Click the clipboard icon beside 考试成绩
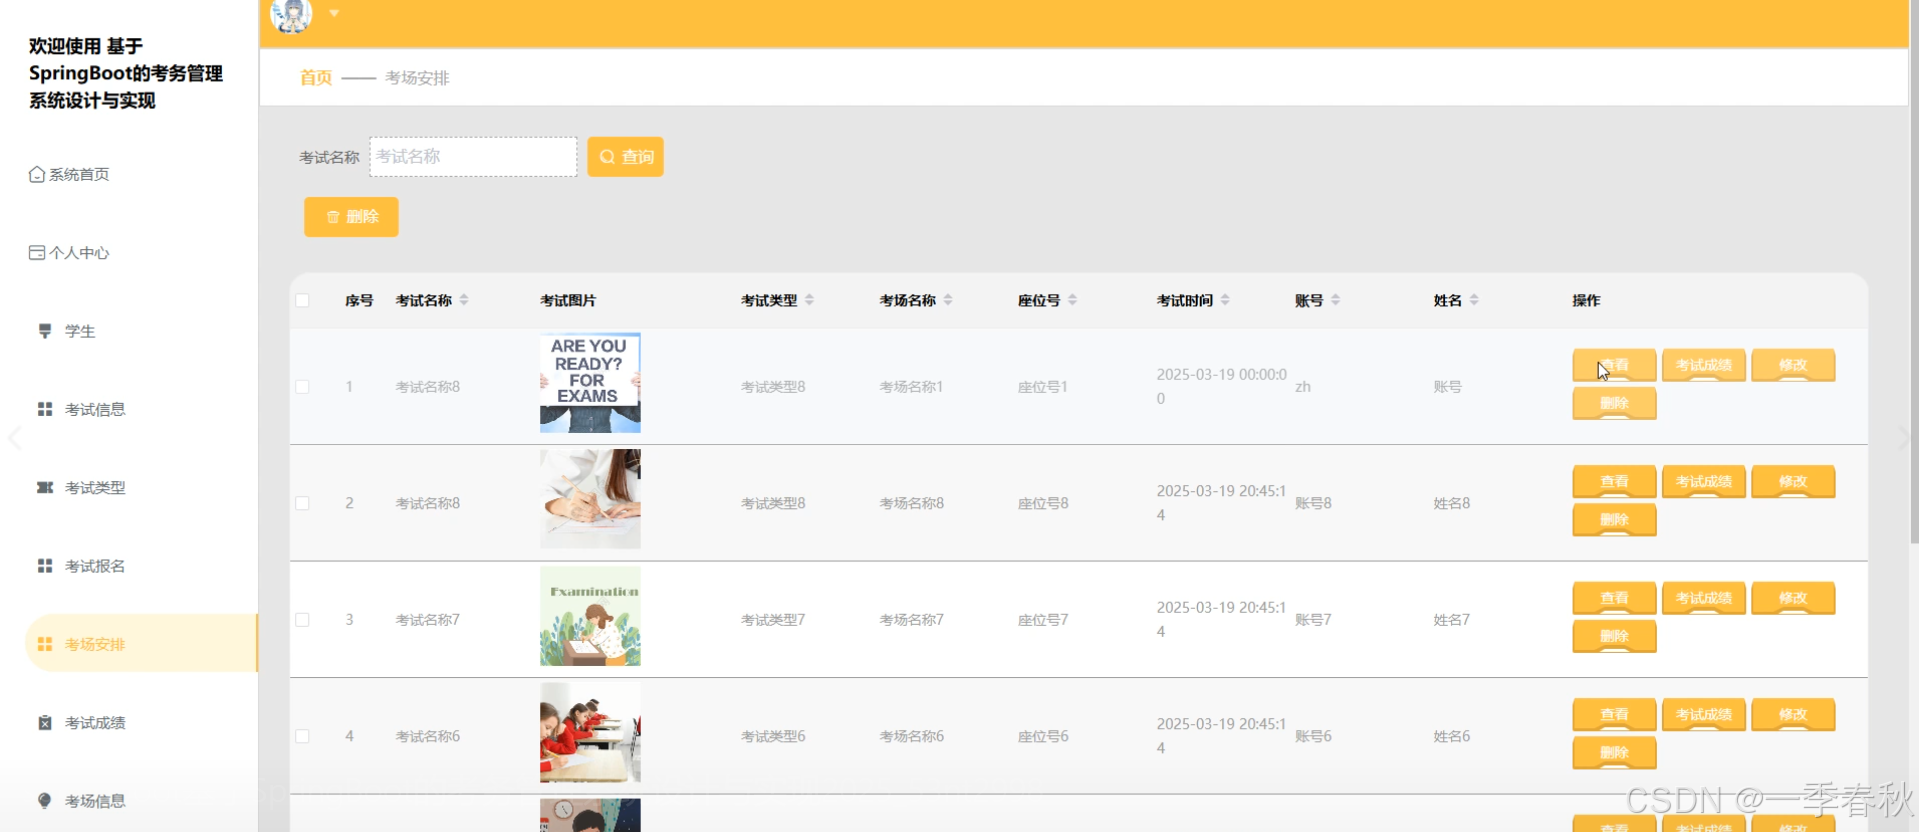This screenshot has width=1919, height=832. click(45, 723)
